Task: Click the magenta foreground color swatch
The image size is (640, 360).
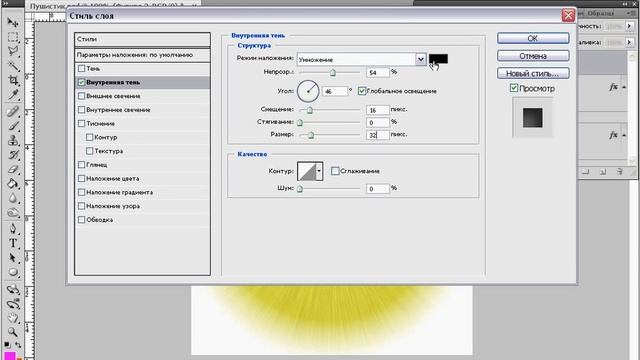Action: pos(10,356)
